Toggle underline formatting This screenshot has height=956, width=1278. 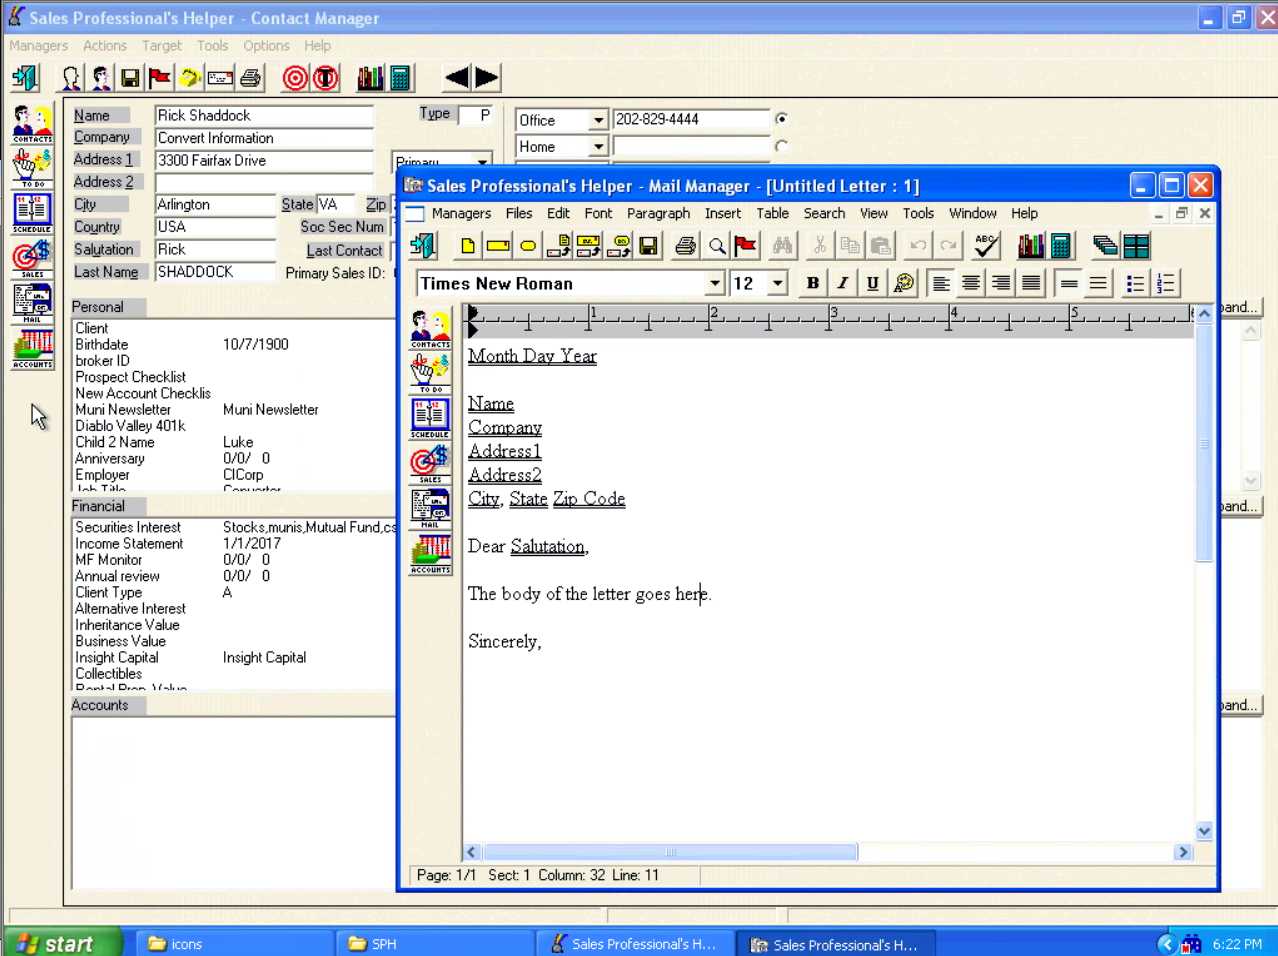coord(872,283)
